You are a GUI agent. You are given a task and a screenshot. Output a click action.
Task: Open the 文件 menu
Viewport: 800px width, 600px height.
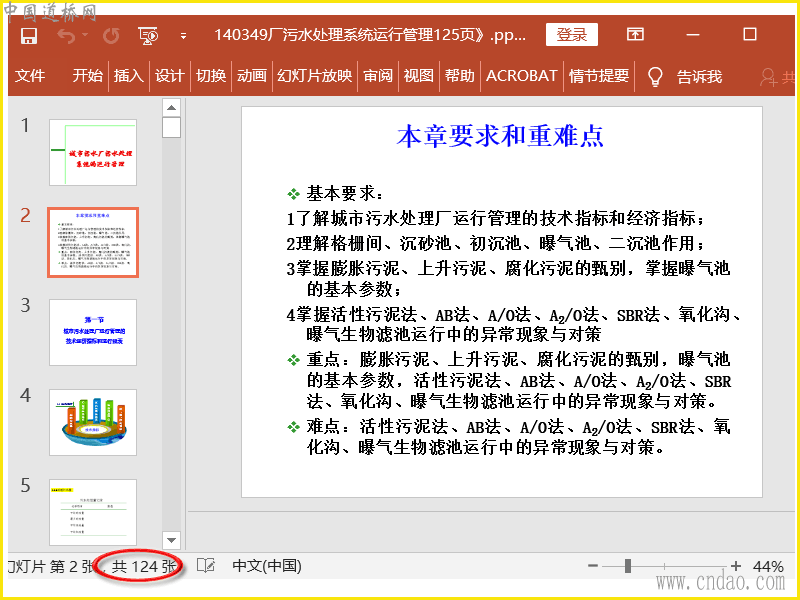[30, 76]
